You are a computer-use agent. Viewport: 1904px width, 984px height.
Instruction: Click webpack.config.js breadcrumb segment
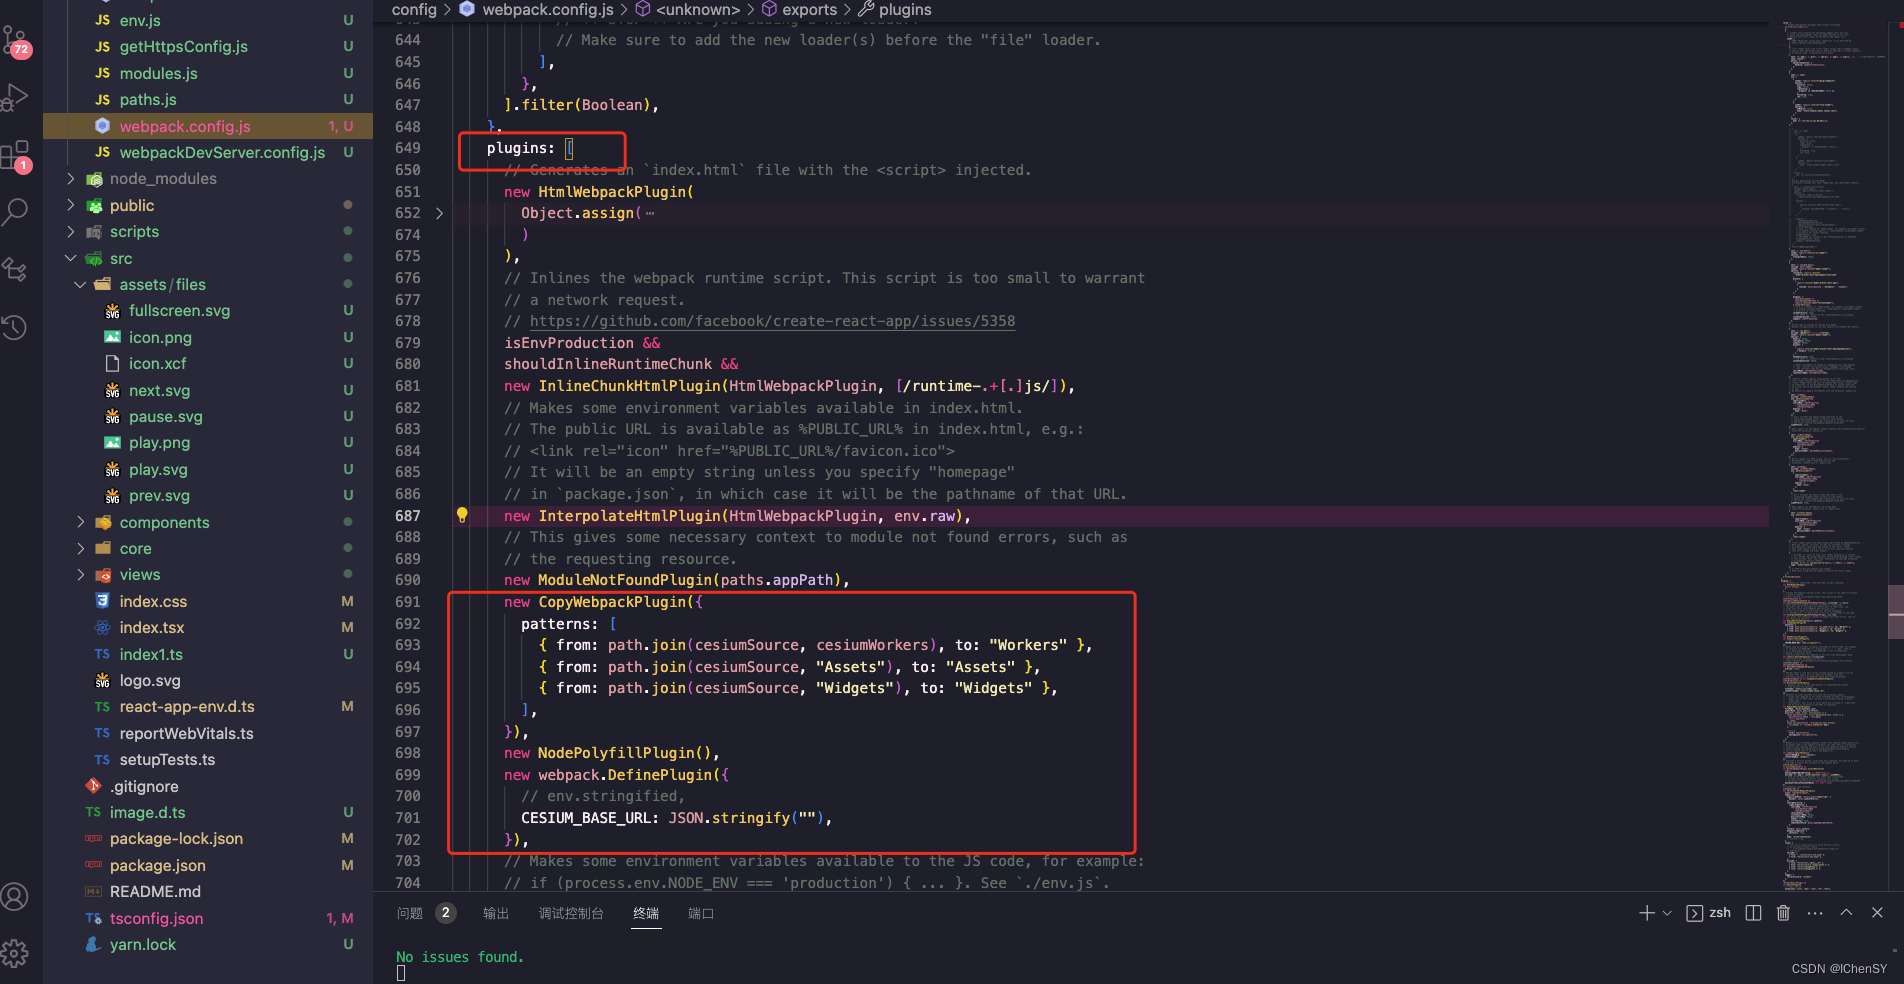click(x=547, y=10)
